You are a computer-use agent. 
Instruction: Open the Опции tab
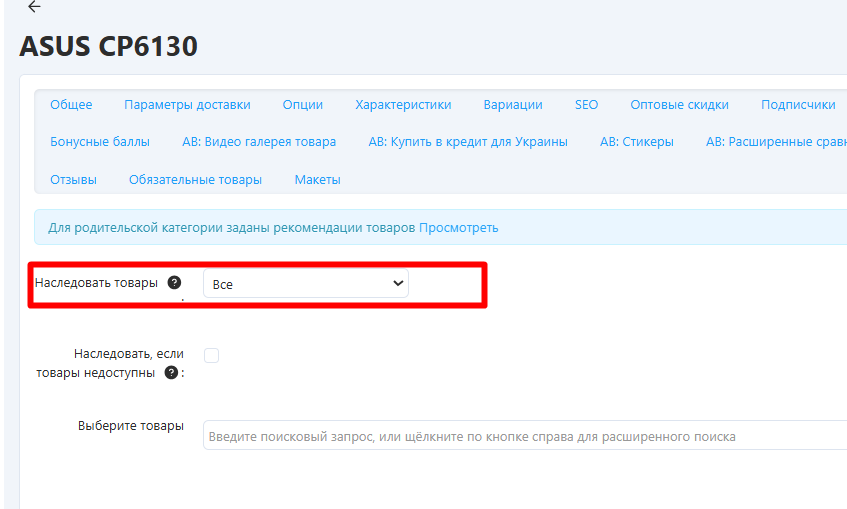[x=302, y=105]
